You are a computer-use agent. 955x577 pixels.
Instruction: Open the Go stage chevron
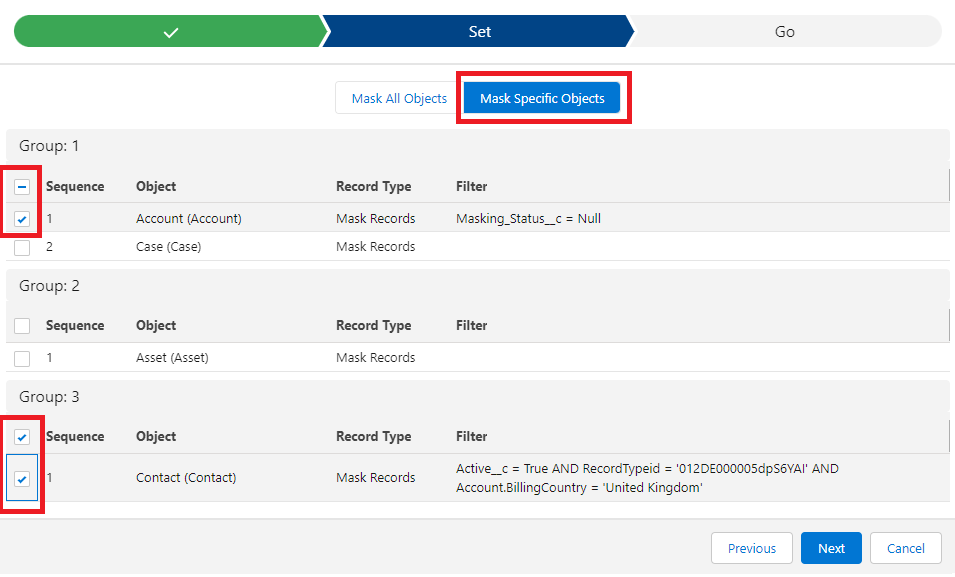click(x=784, y=31)
